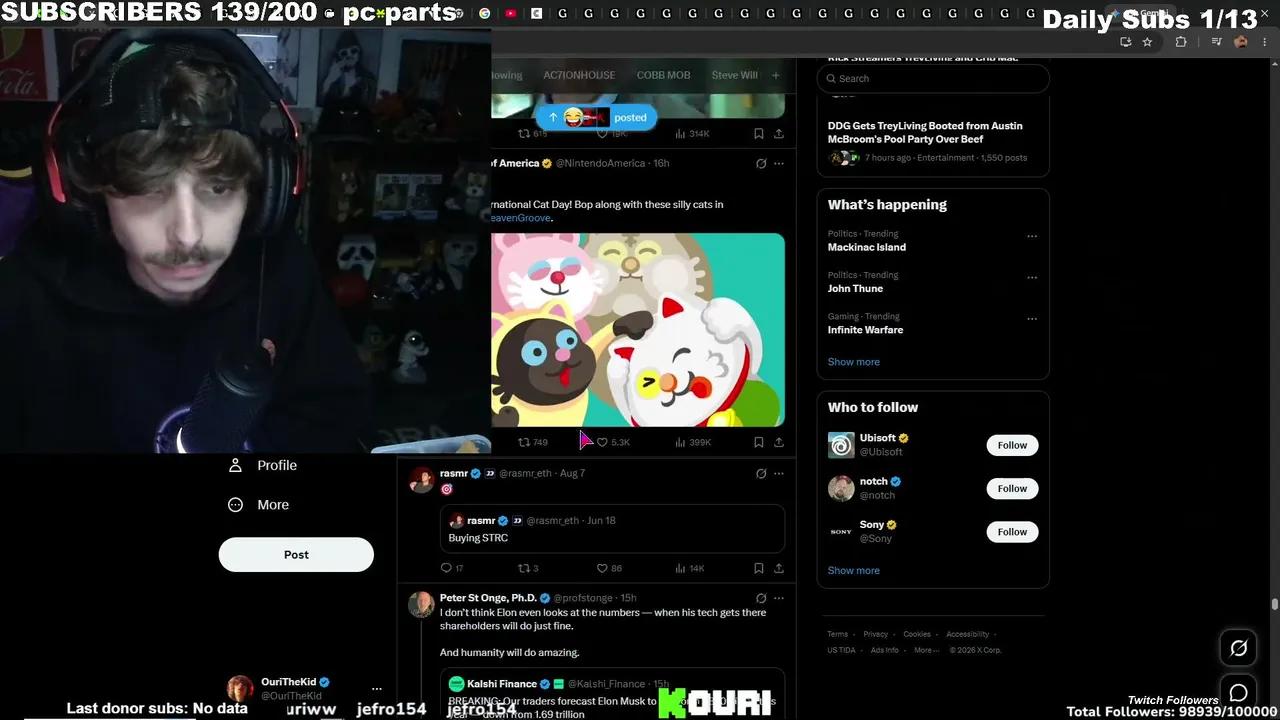
Task: Show new posts via posted pill
Action: (596, 117)
